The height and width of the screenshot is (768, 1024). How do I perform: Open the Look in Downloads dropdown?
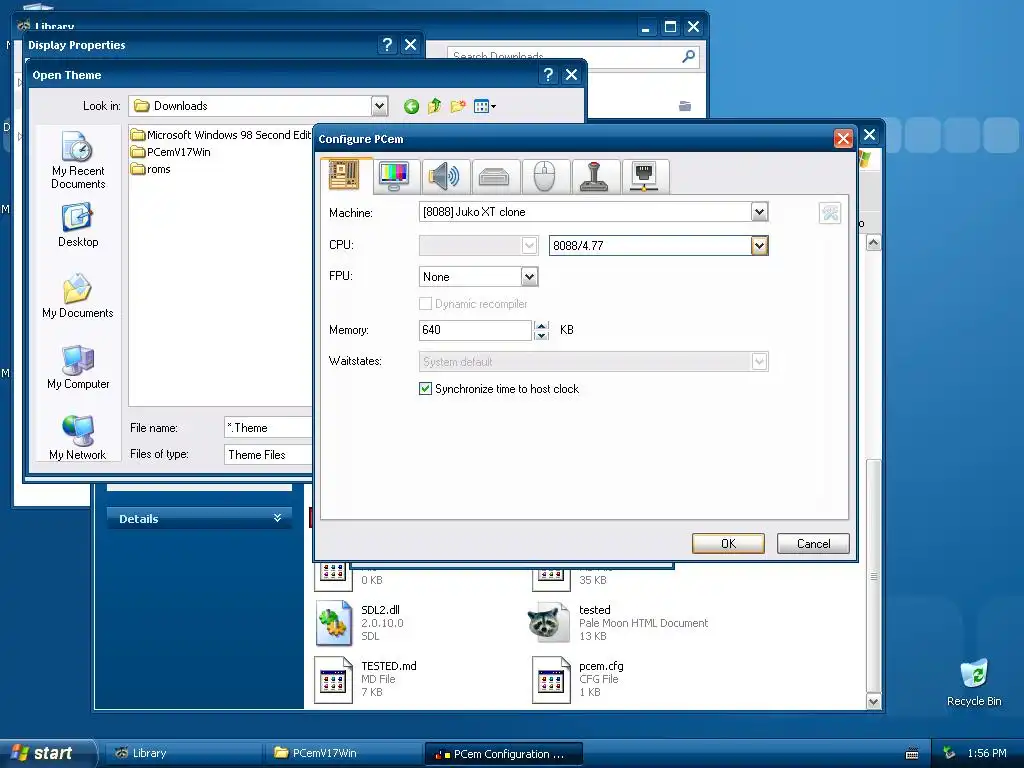point(379,106)
